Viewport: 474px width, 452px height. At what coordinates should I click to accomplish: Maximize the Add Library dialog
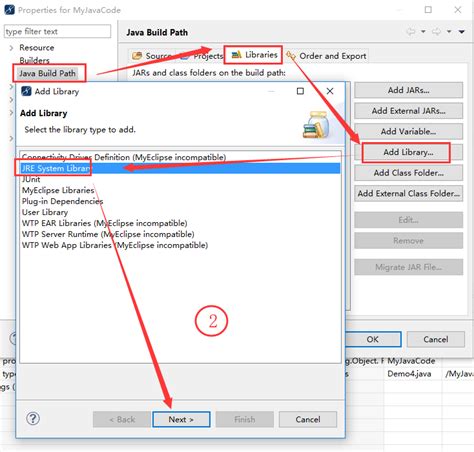point(300,91)
